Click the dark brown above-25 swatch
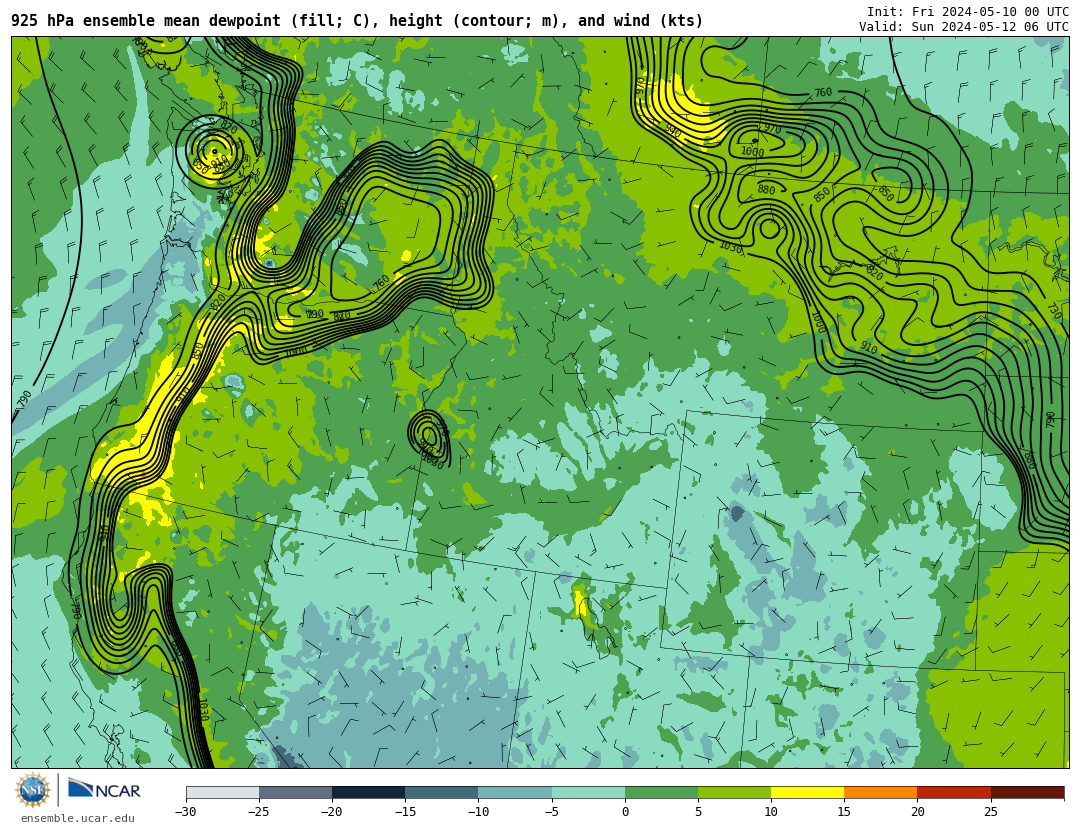Viewport: 1080px width, 831px height. [x=1027, y=792]
